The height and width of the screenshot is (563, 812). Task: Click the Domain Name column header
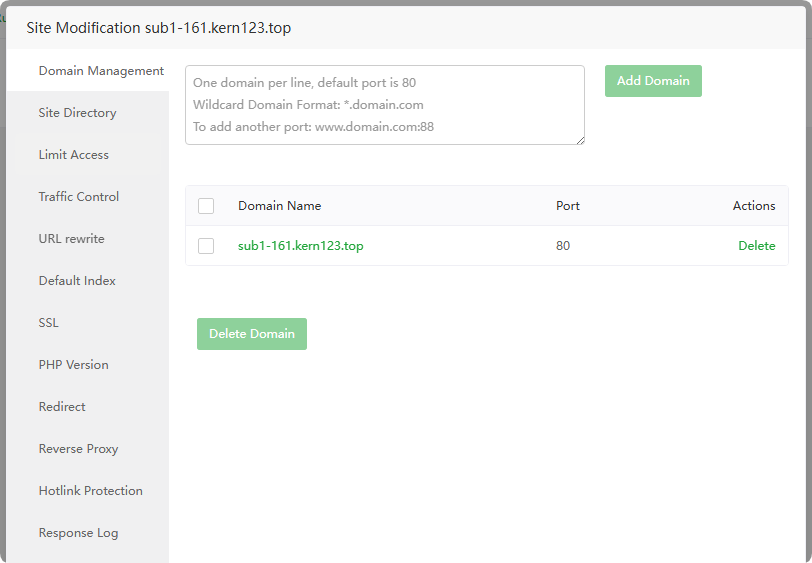(280, 206)
